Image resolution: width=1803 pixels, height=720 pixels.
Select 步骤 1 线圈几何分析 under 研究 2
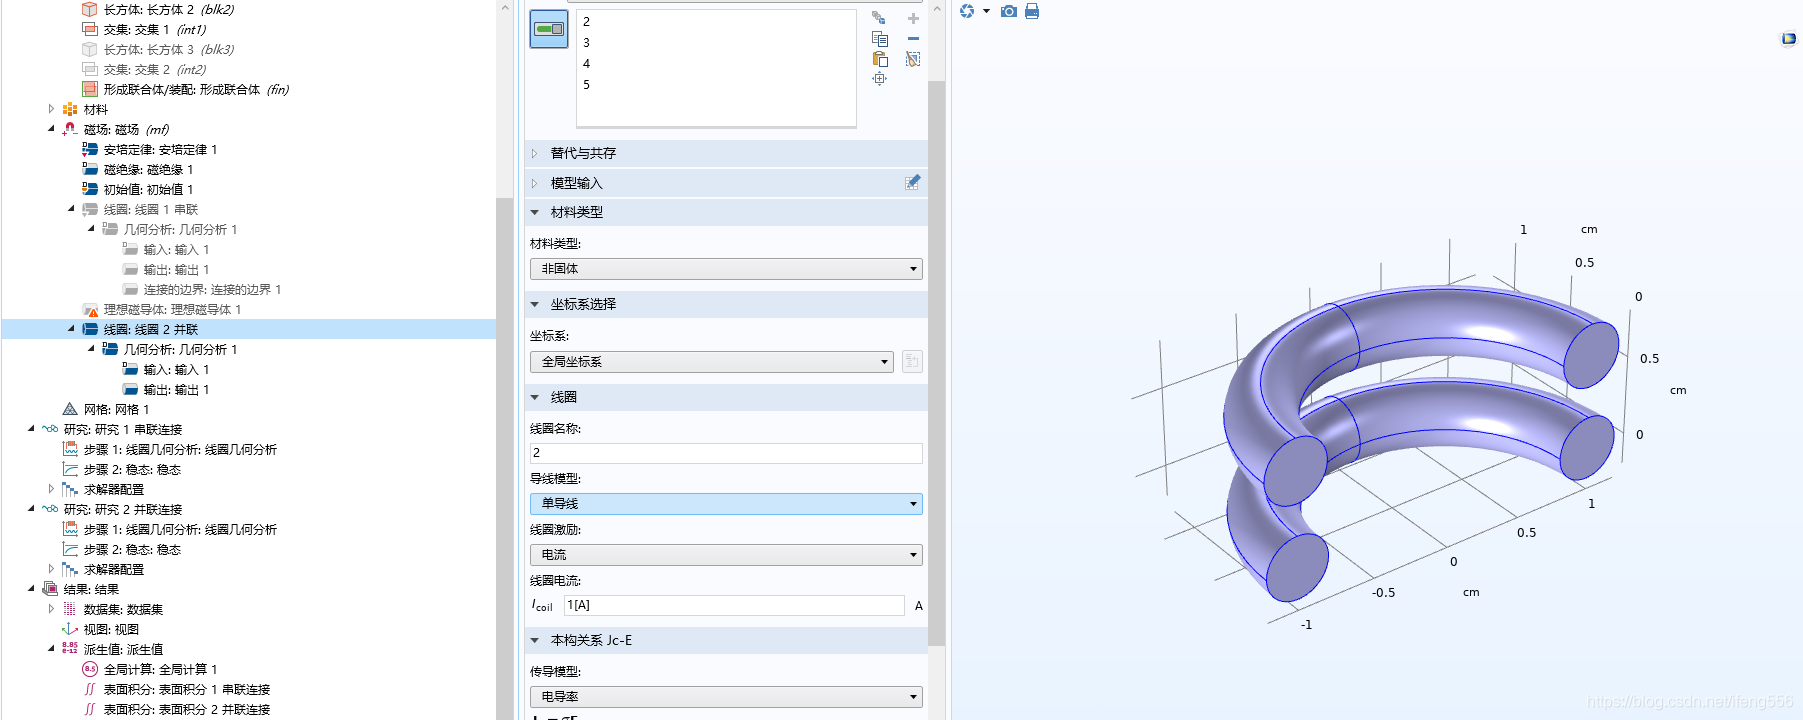[170, 529]
